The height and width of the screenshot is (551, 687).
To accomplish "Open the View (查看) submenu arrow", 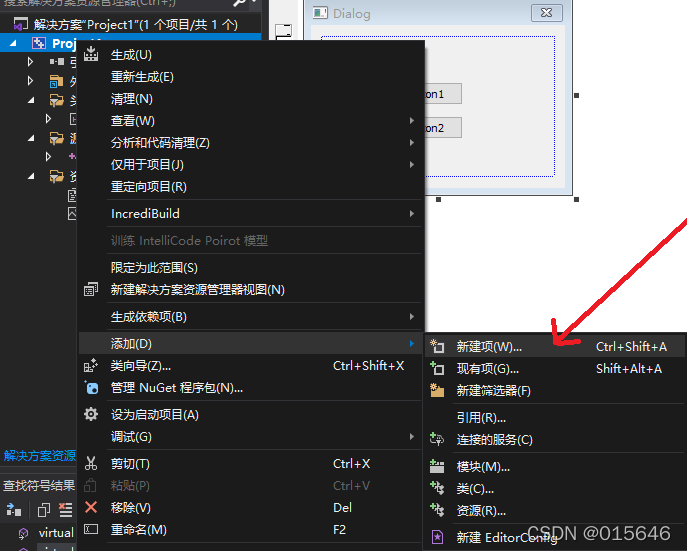I will click(411, 120).
